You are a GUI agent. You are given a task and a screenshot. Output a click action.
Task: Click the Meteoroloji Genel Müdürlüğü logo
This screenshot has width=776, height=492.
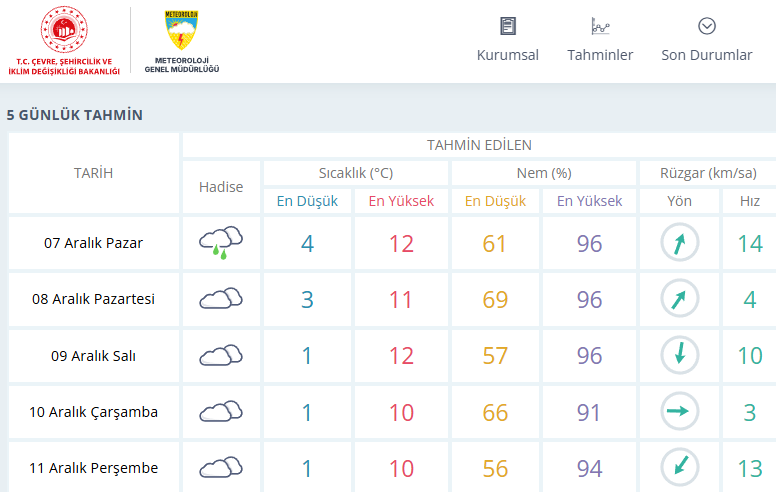click(181, 41)
